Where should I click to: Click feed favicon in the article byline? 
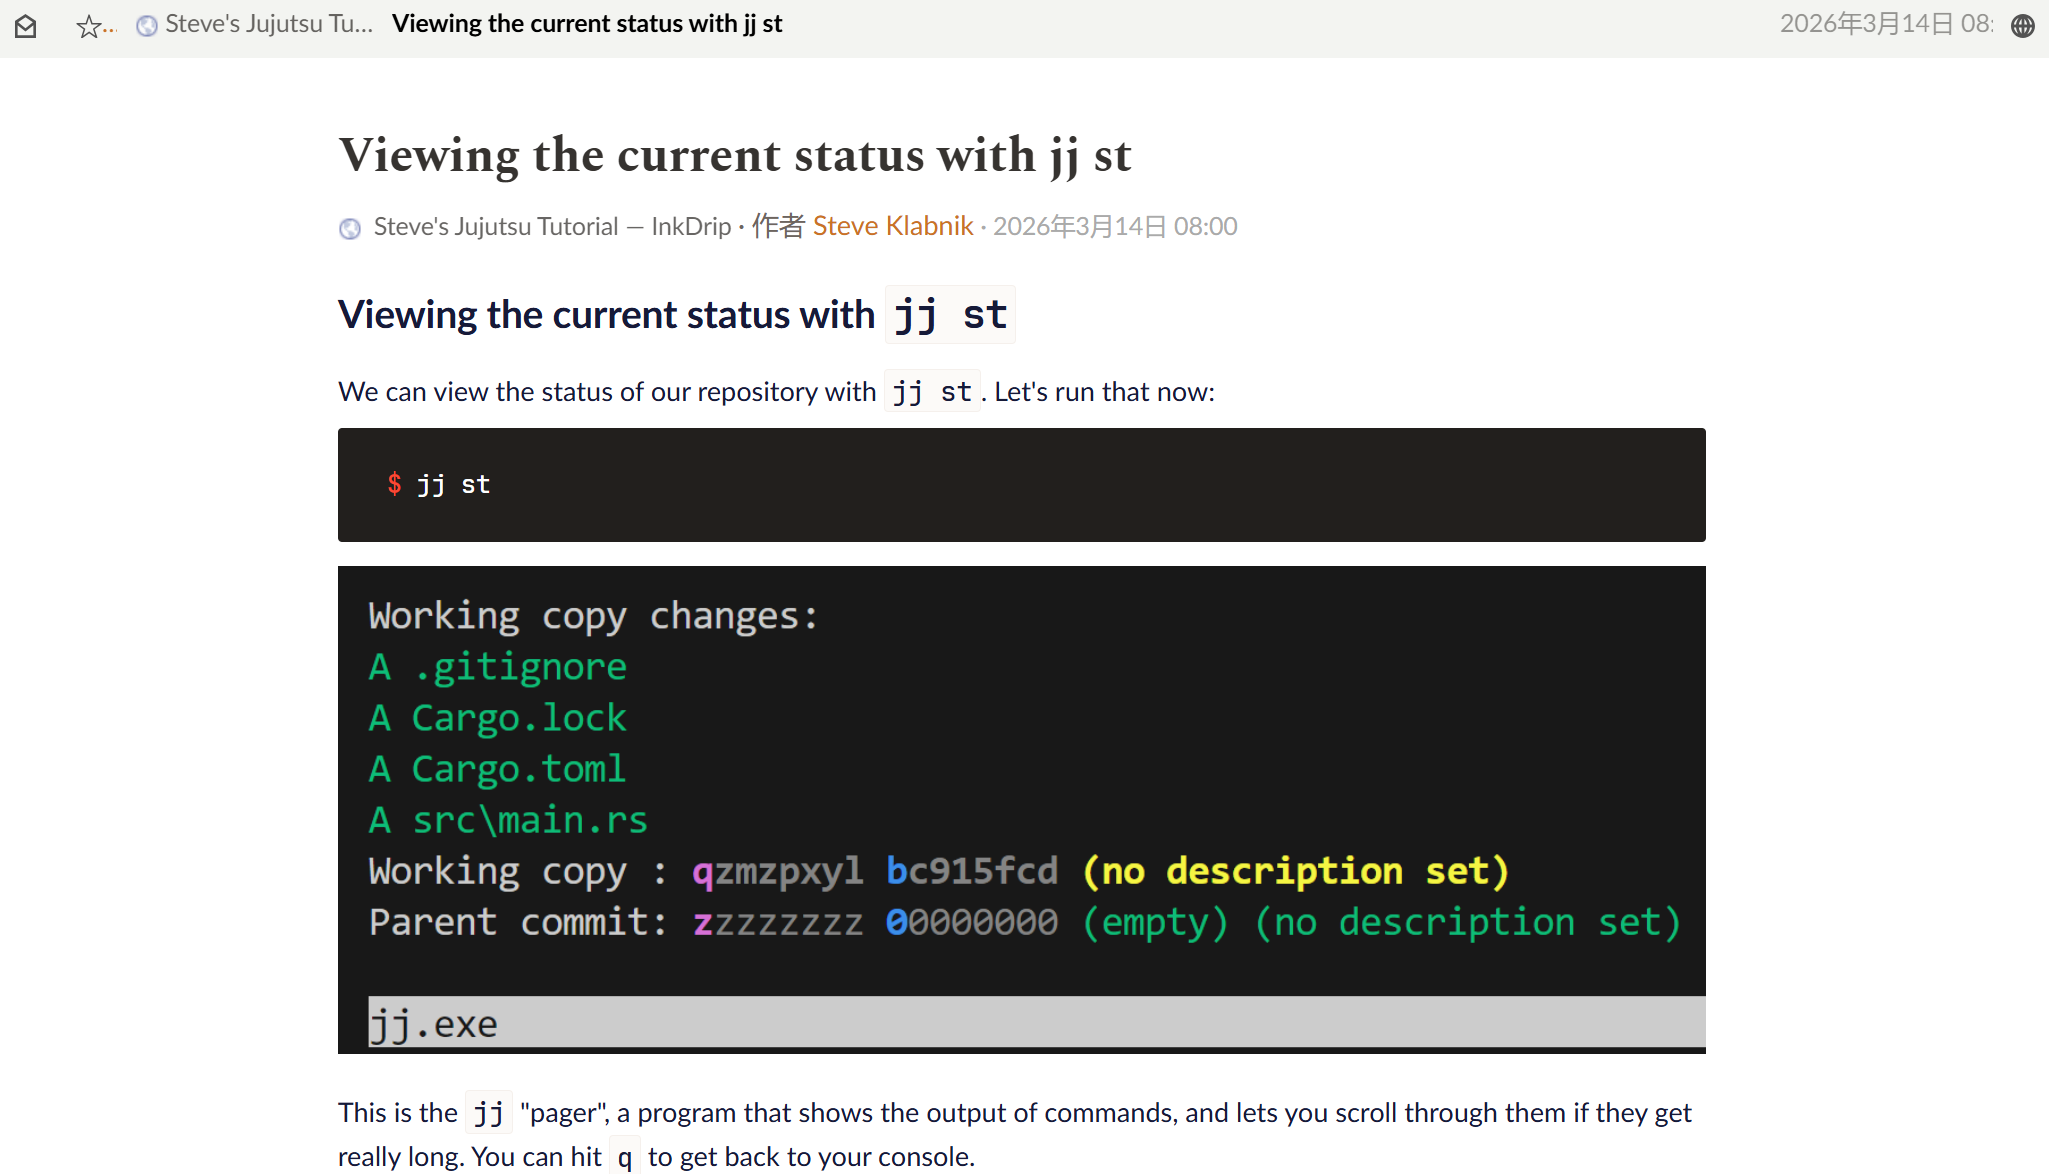click(350, 229)
